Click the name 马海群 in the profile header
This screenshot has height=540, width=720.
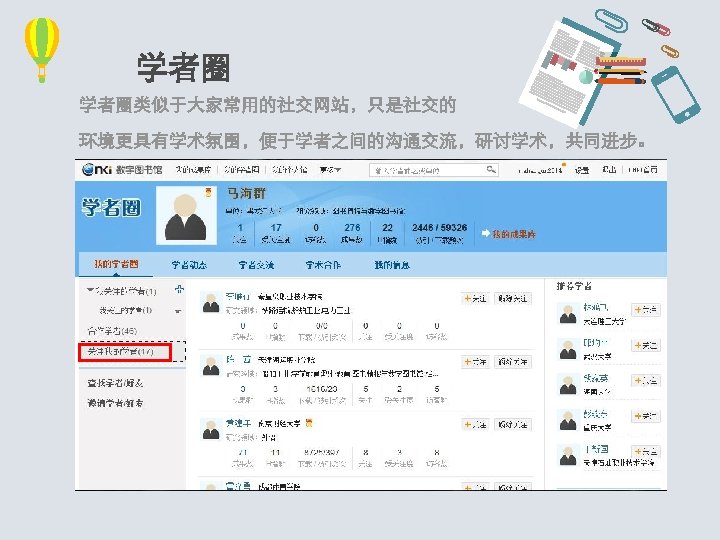pyautogui.click(x=246, y=193)
